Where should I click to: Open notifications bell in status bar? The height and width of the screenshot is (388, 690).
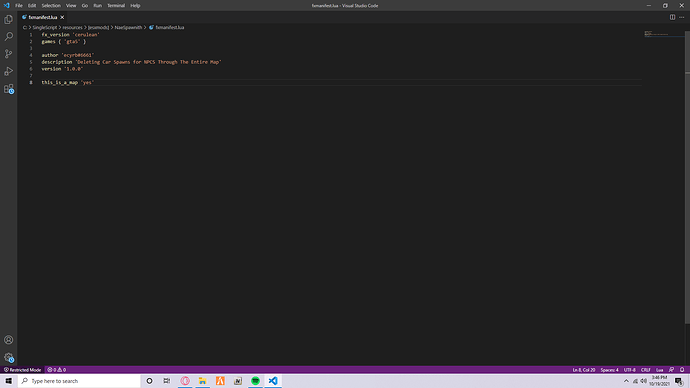coord(682,370)
